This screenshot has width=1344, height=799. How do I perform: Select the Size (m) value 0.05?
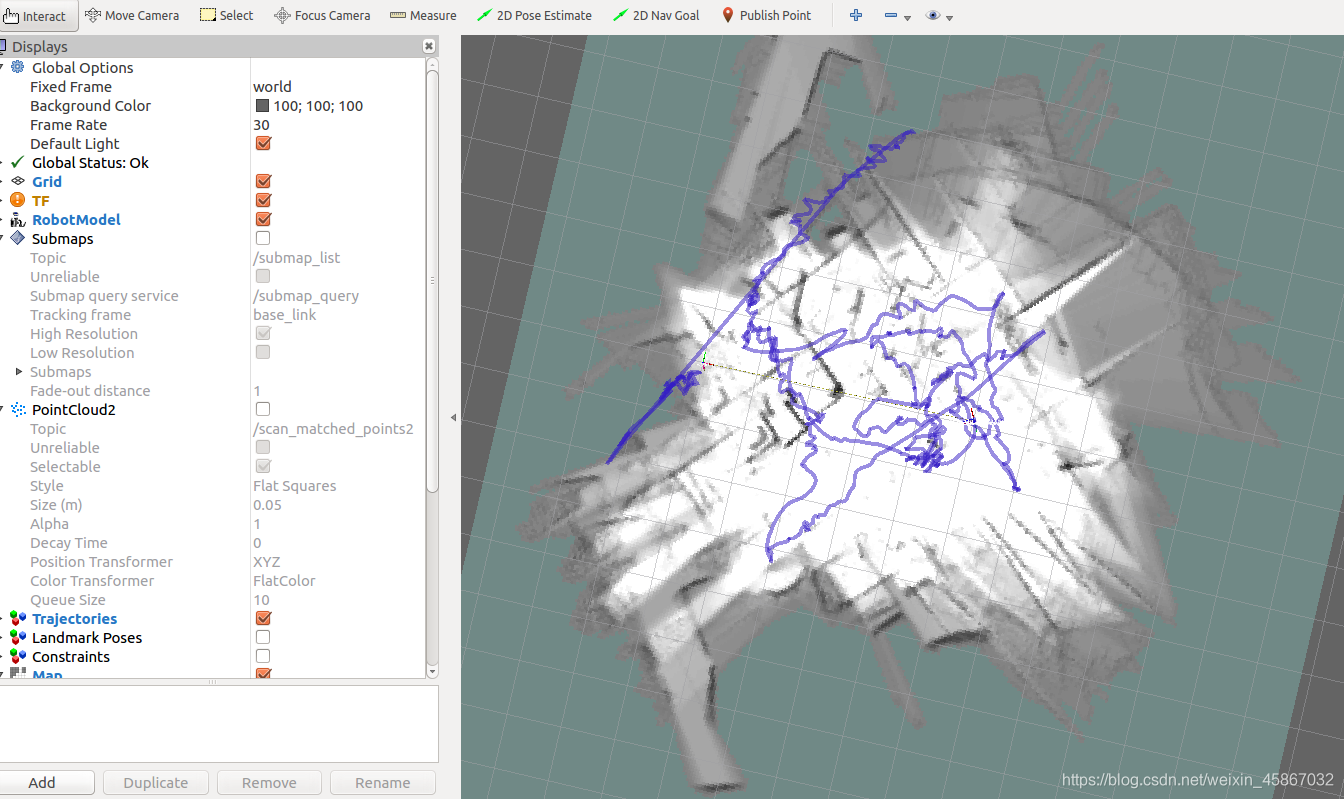(x=267, y=504)
